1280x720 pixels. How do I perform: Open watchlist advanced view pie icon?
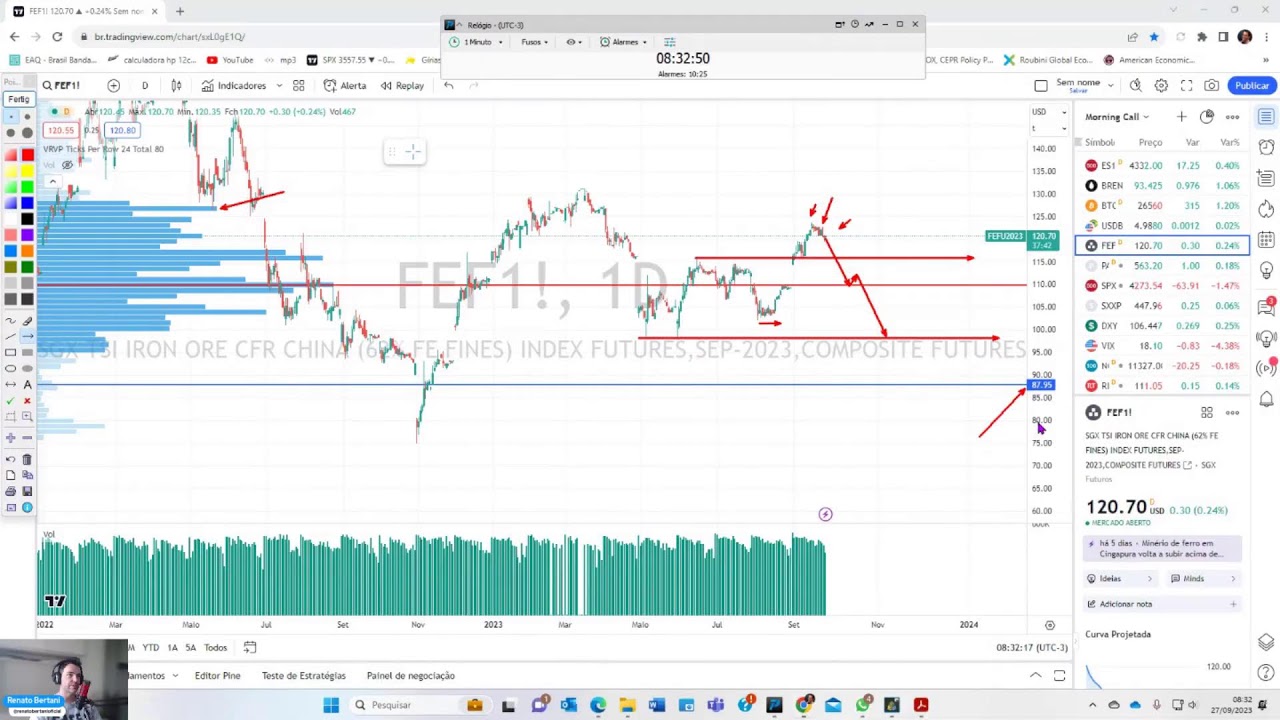1207,117
